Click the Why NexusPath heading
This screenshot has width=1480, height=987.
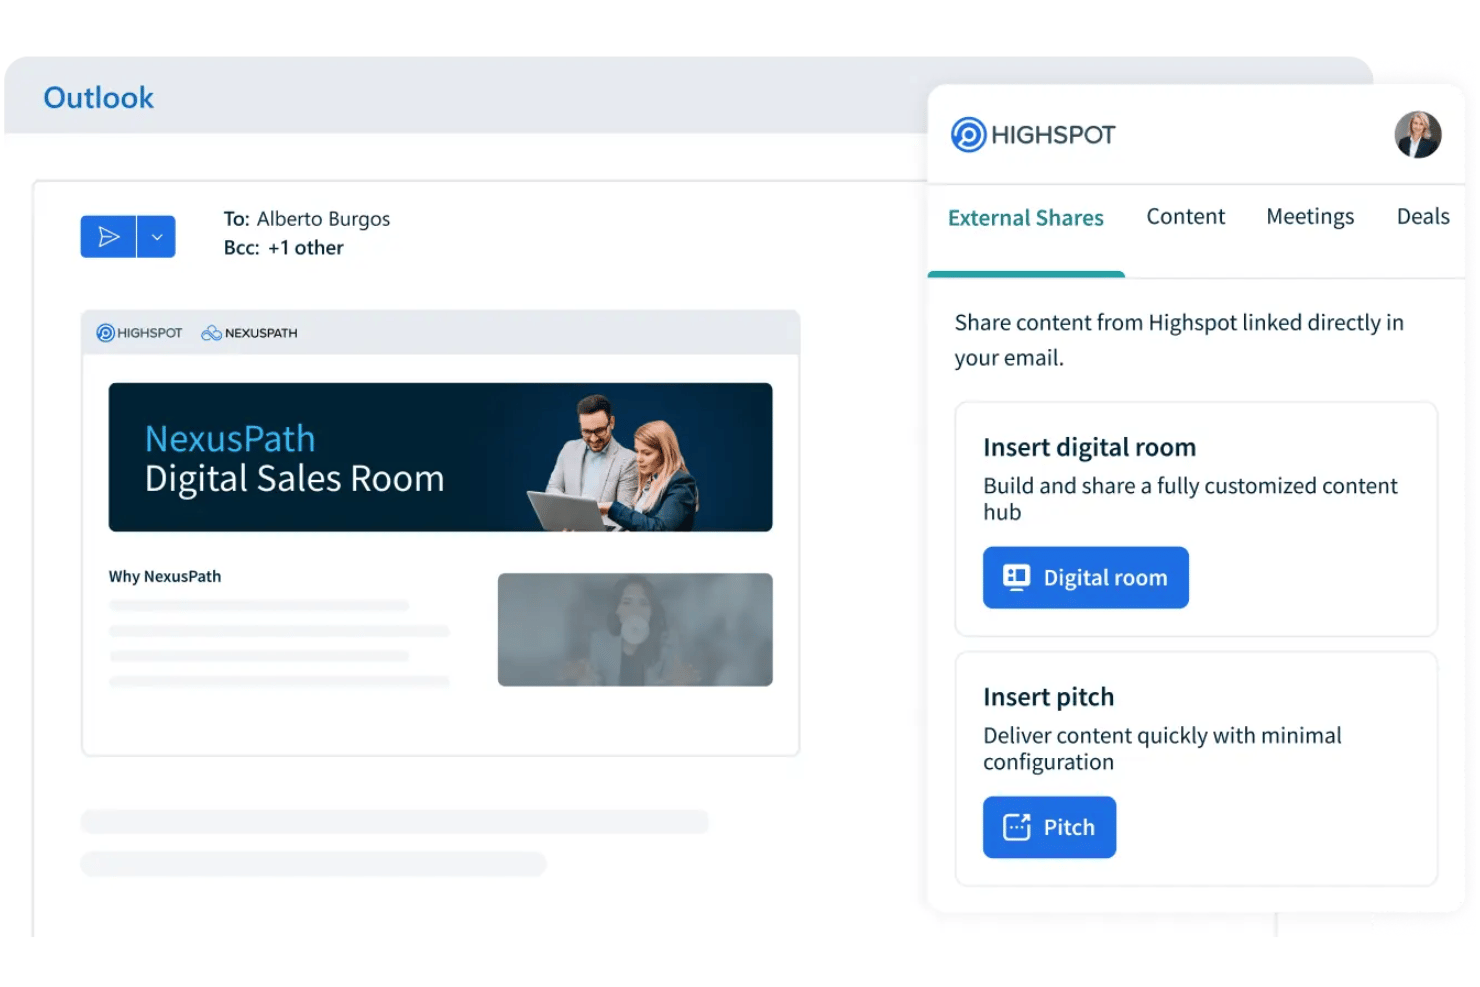[165, 577]
